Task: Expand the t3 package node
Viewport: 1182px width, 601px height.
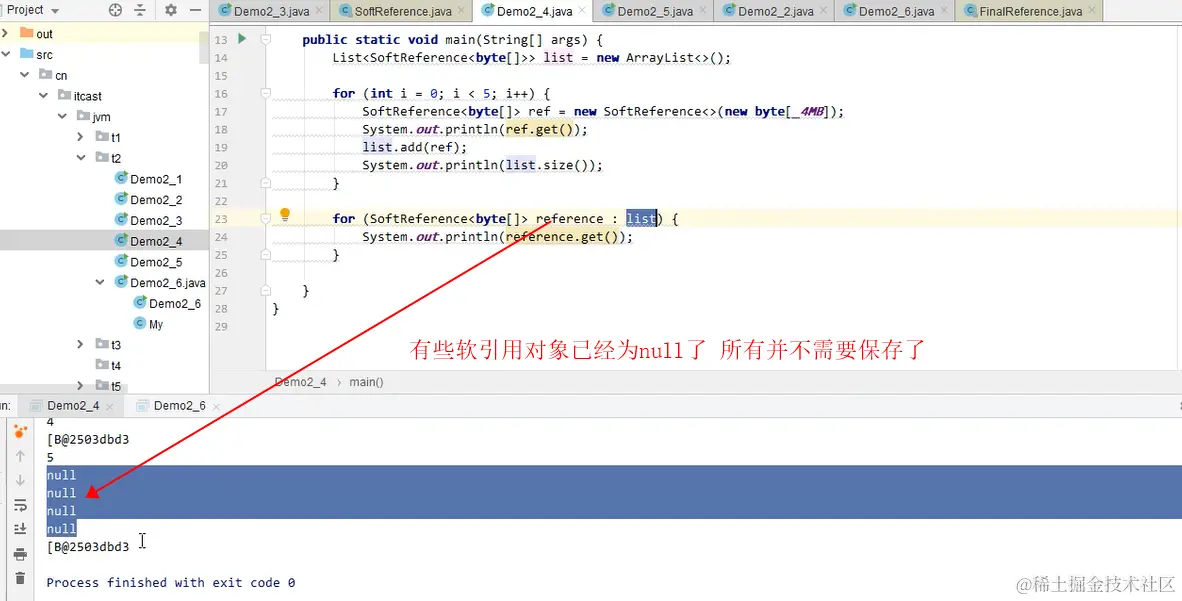Action: coord(82,343)
